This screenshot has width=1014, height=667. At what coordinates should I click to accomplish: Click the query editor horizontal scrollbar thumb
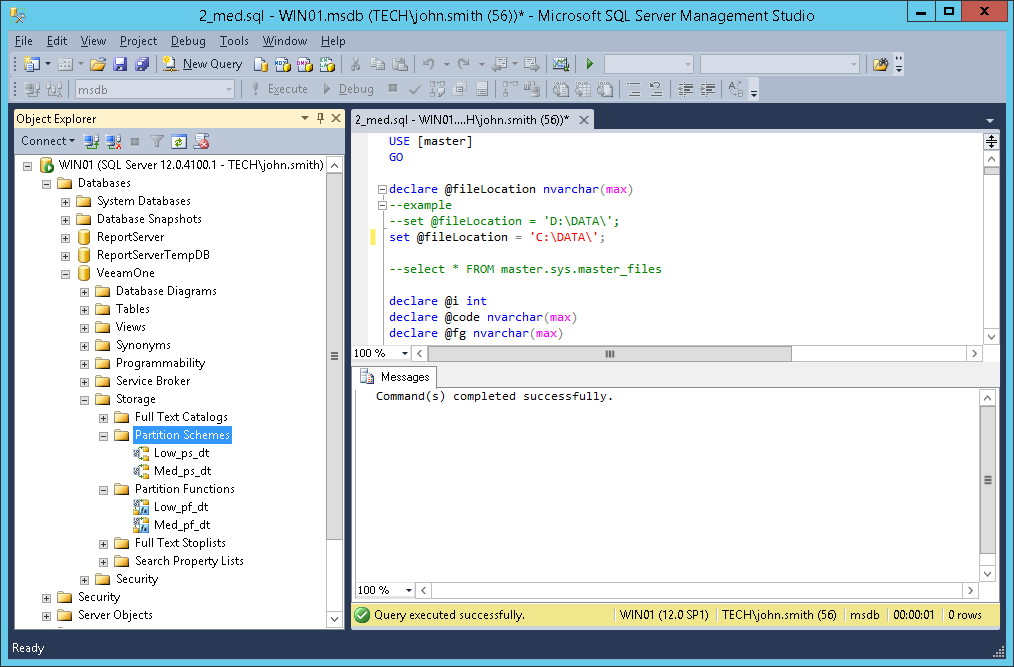coord(610,354)
